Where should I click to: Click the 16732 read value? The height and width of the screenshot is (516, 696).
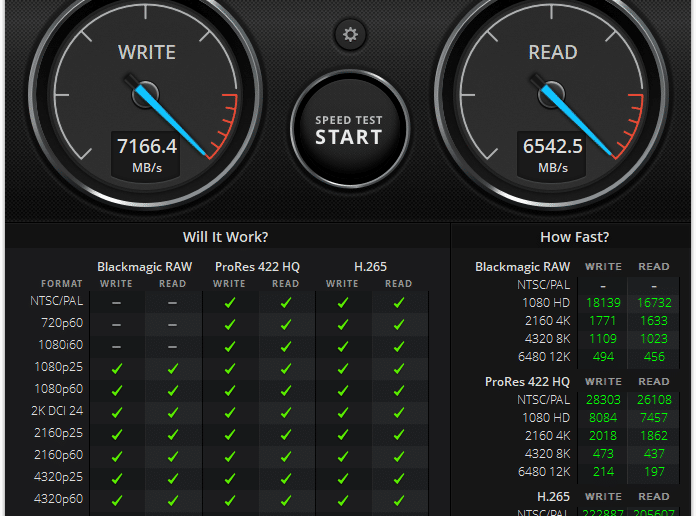click(654, 303)
